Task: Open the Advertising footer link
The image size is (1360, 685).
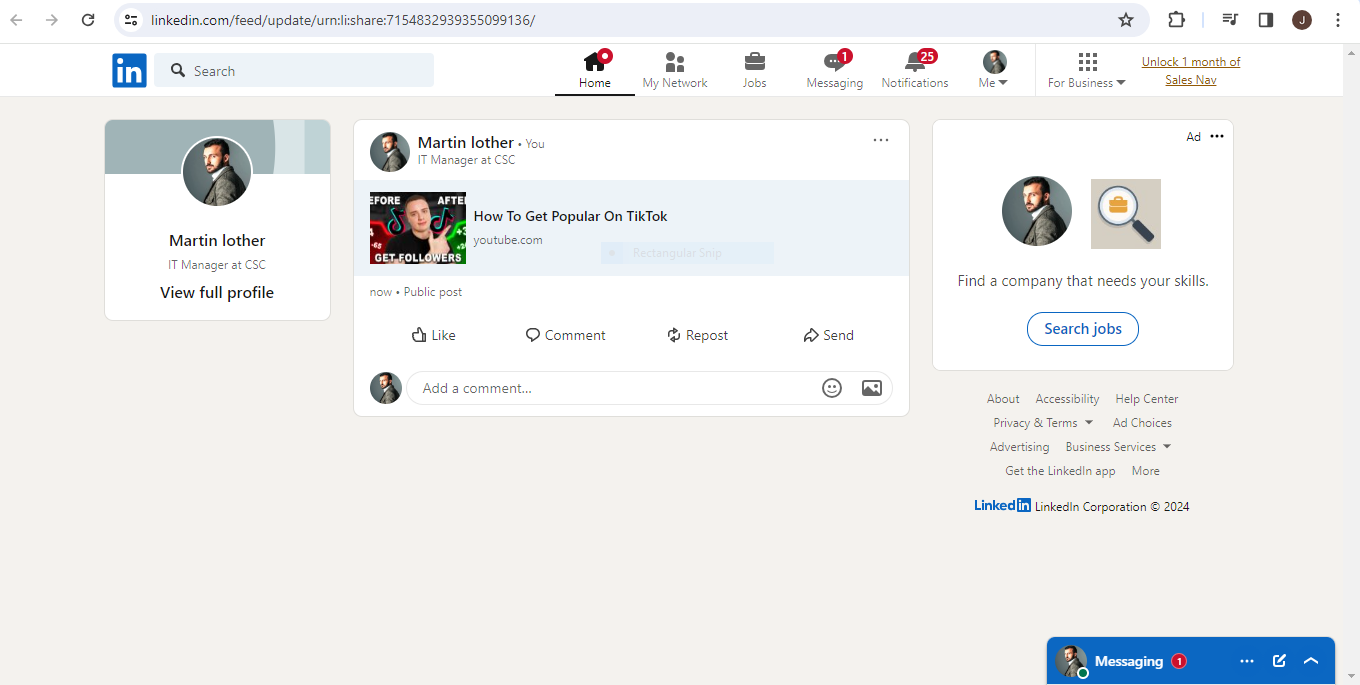Action: coord(1019,447)
